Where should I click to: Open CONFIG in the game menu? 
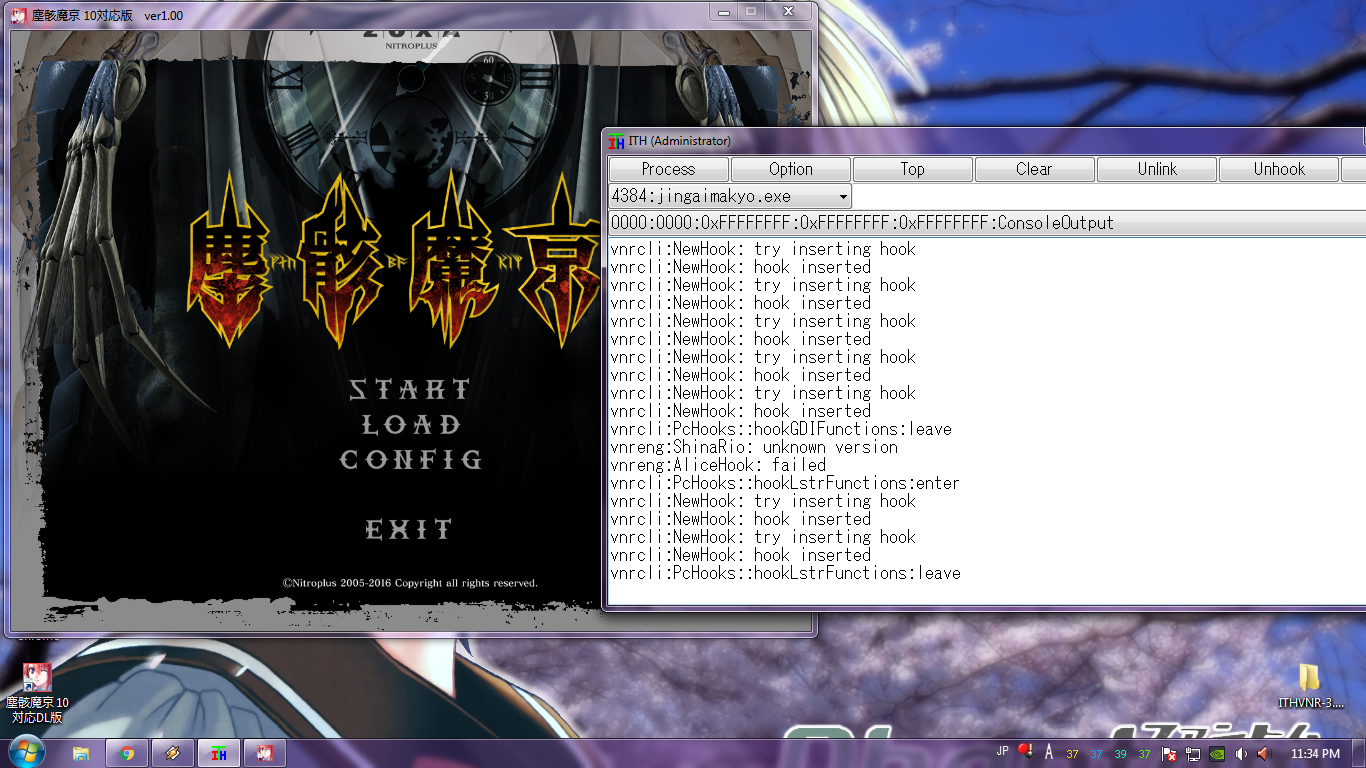click(411, 460)
